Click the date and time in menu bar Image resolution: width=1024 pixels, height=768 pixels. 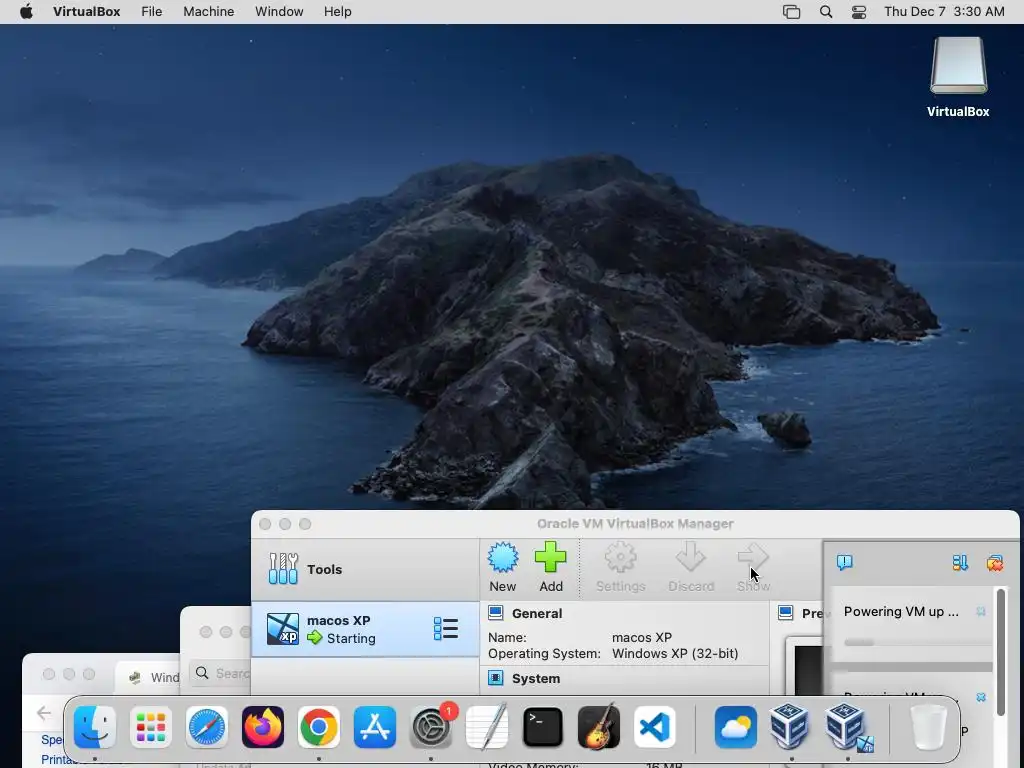click(x=944, y=12)
